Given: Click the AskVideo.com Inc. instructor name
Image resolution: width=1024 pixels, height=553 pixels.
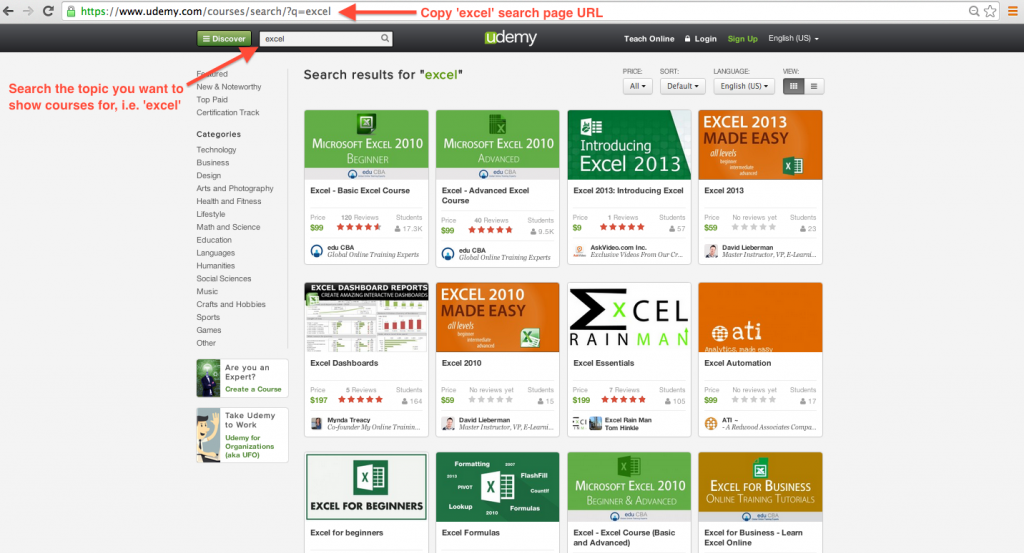Looking at the screenshot, I should point(618,247).
